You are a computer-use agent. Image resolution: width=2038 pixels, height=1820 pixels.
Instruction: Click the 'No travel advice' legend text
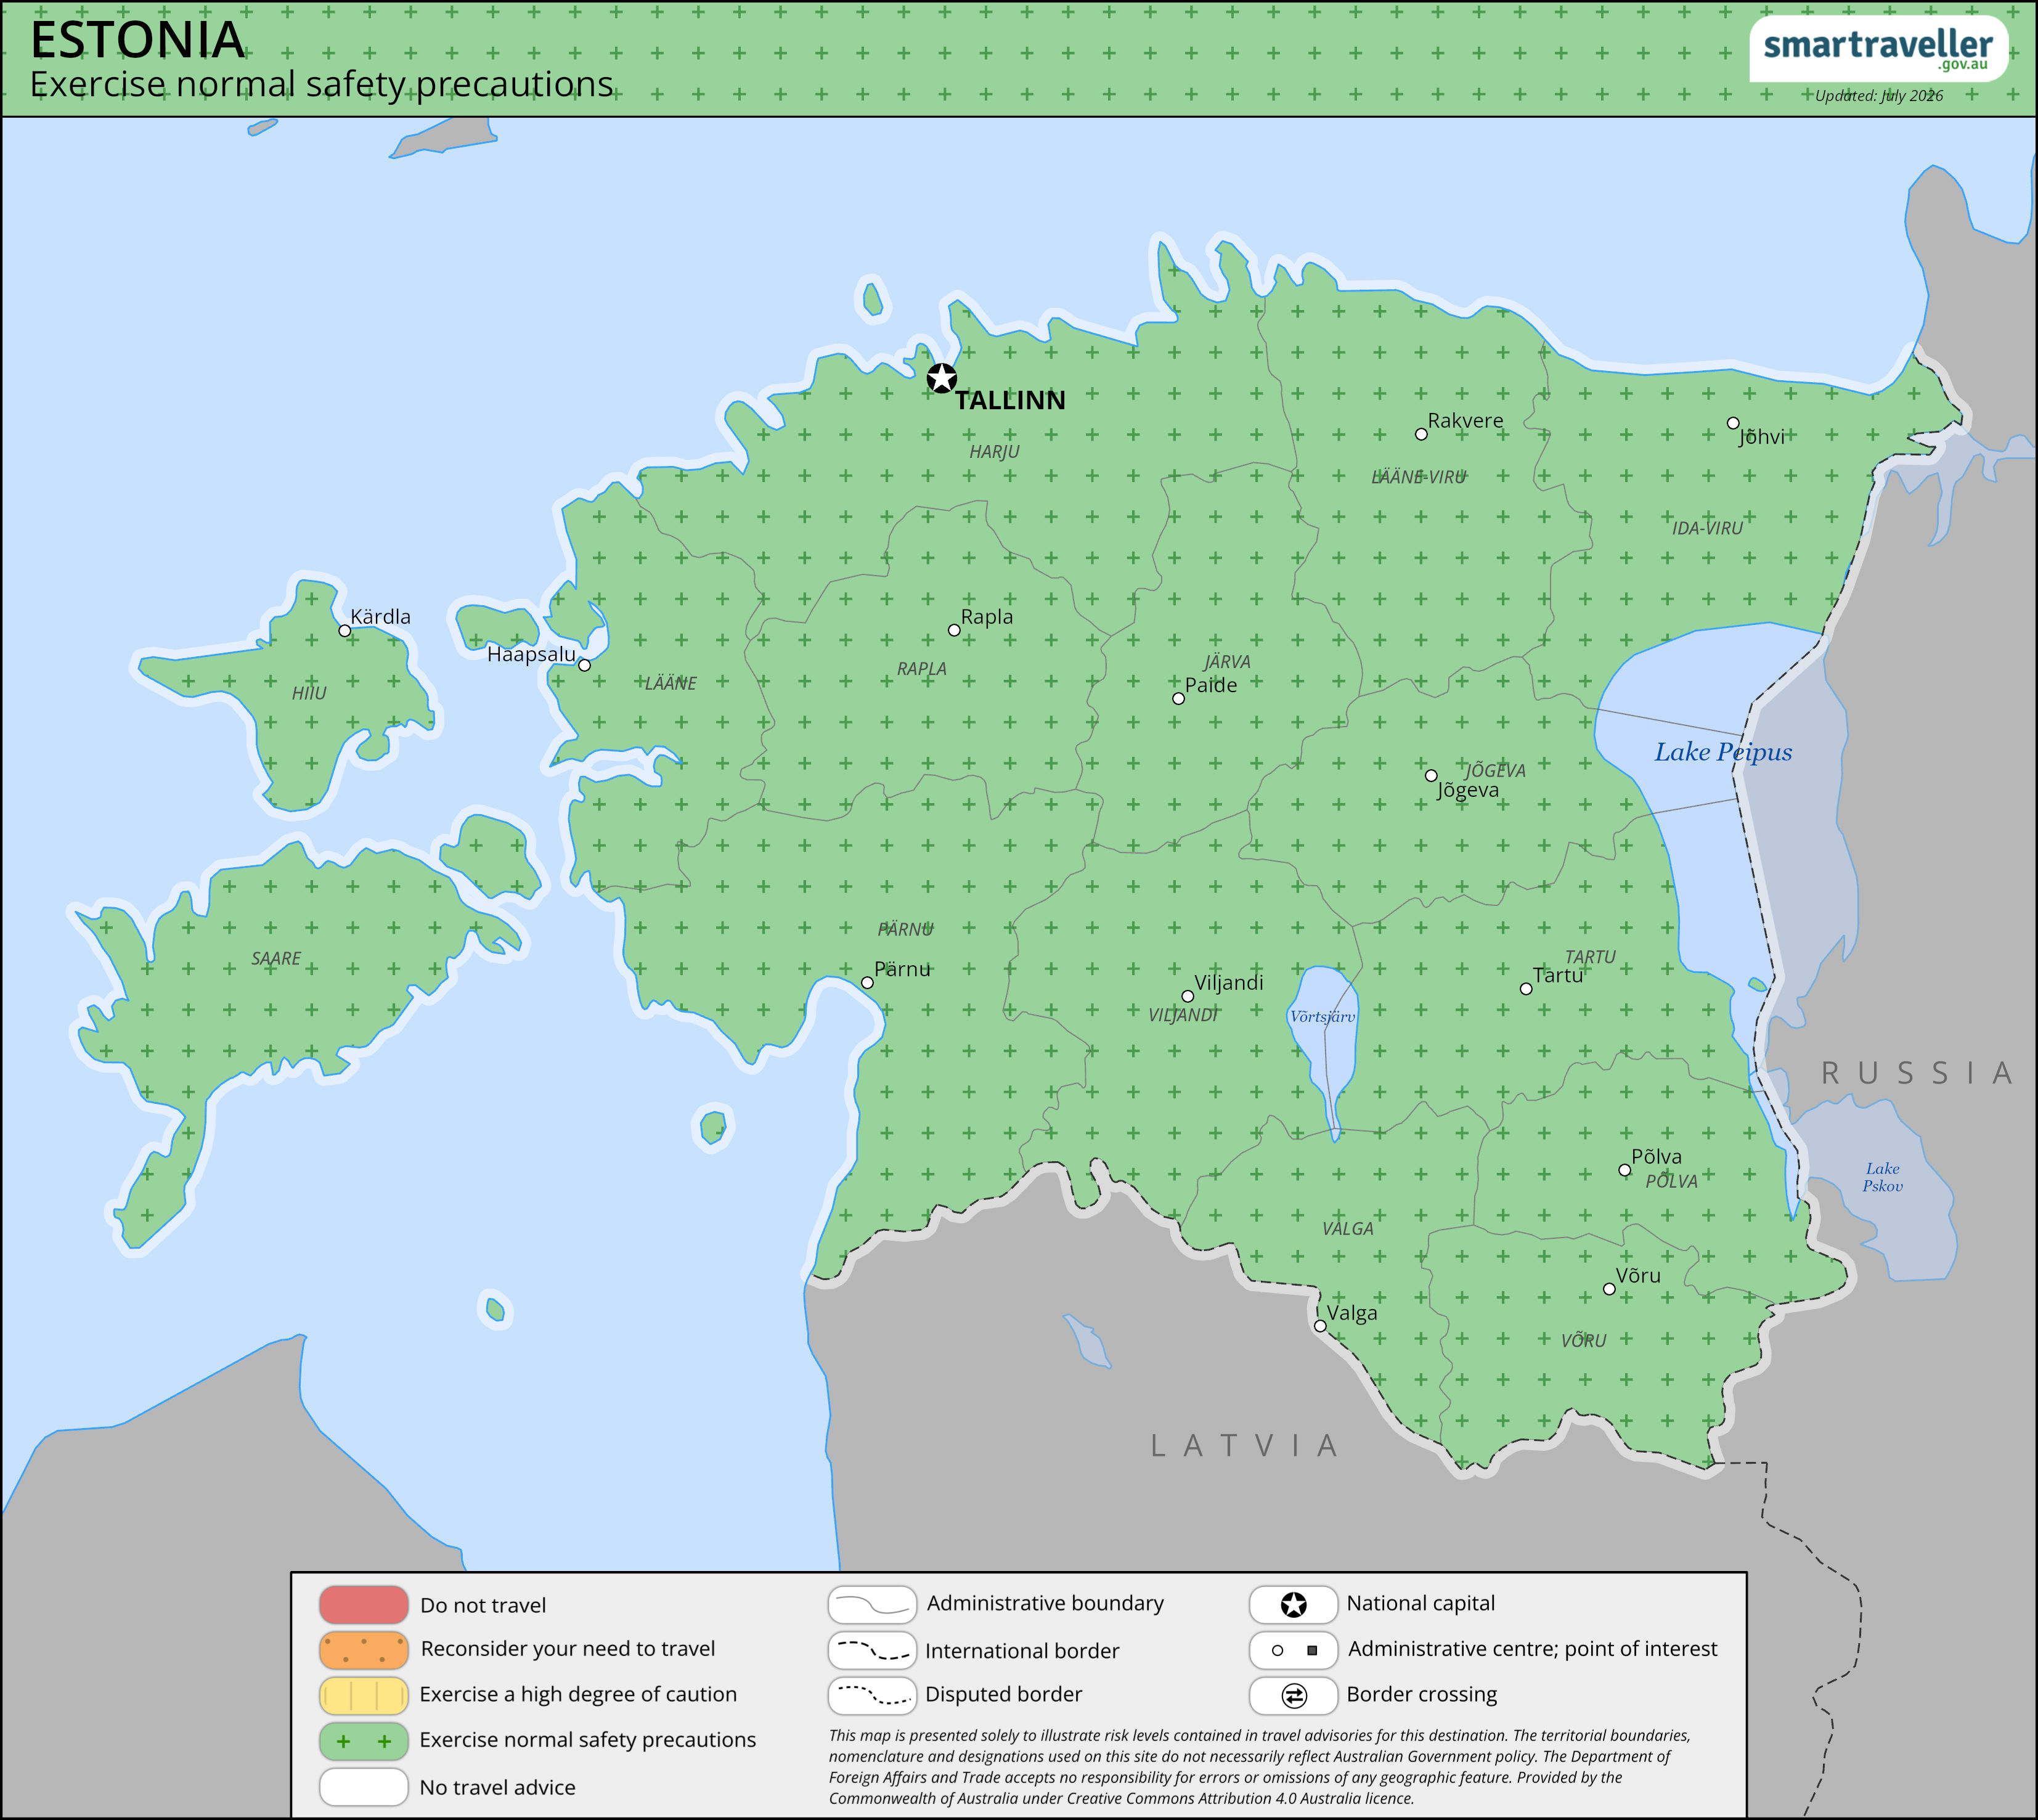[497, 1788]
